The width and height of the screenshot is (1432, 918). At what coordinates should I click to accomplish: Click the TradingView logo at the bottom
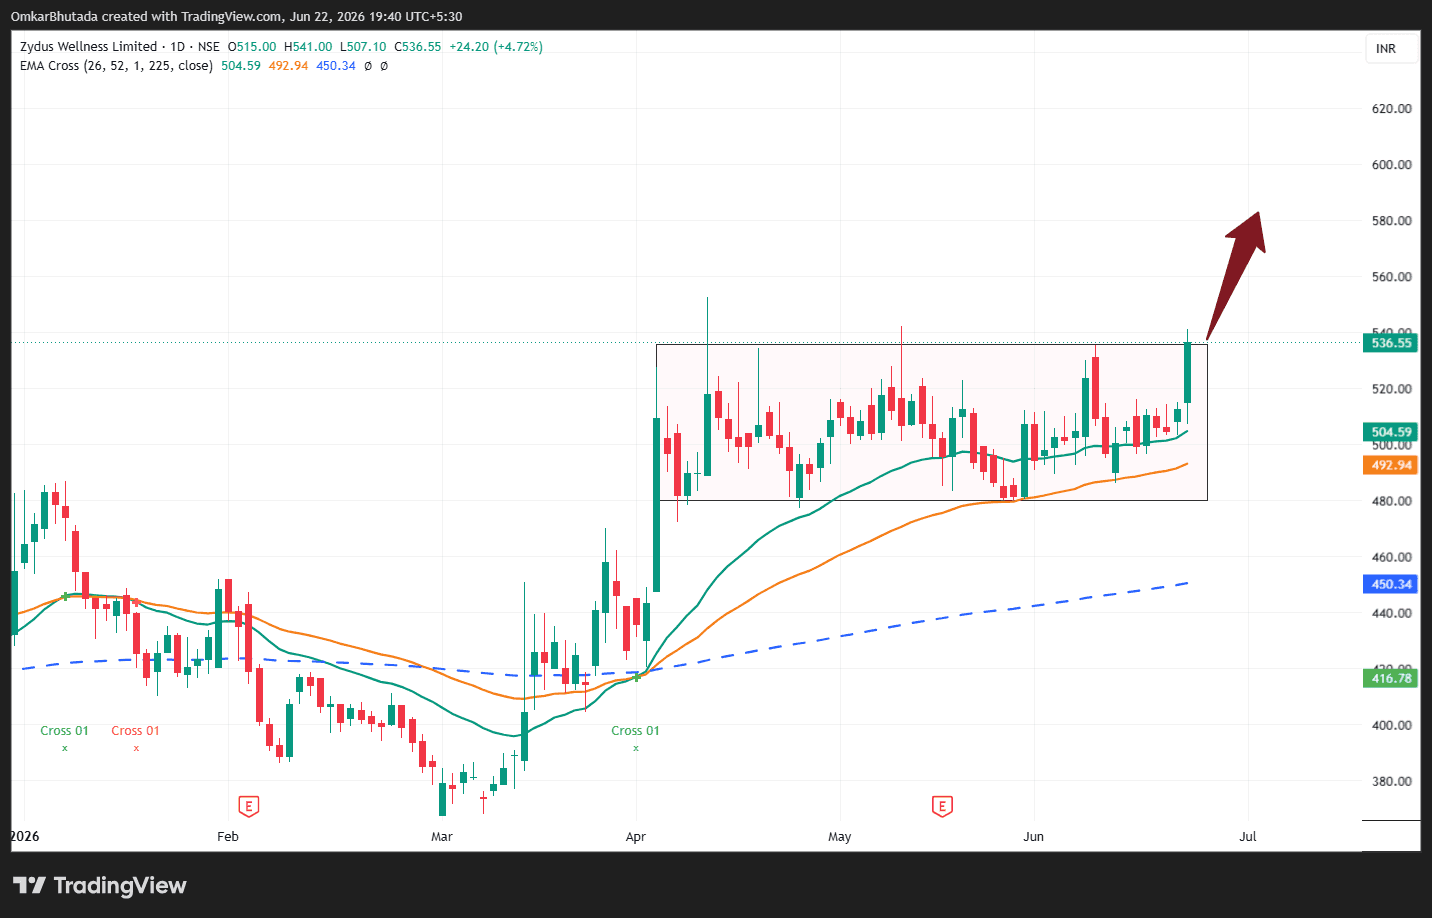[x=100, y=885]
